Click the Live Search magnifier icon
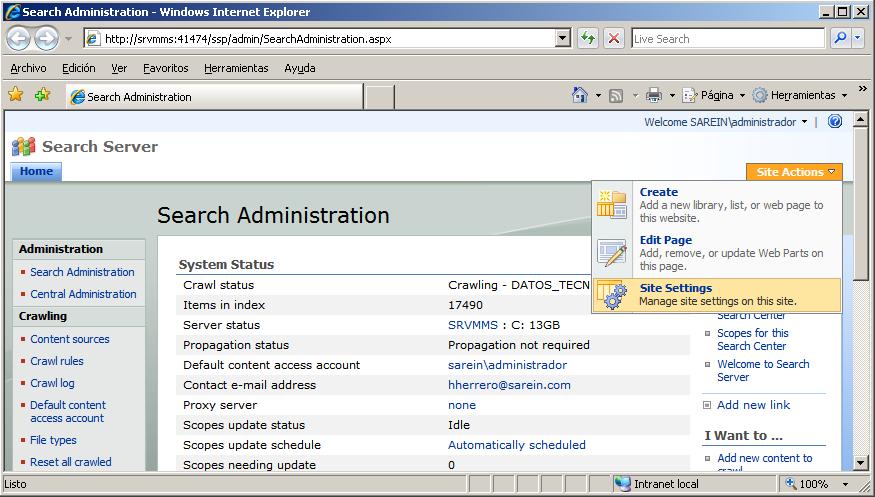This screenshot has width=875, height=497. click(840, 38)
